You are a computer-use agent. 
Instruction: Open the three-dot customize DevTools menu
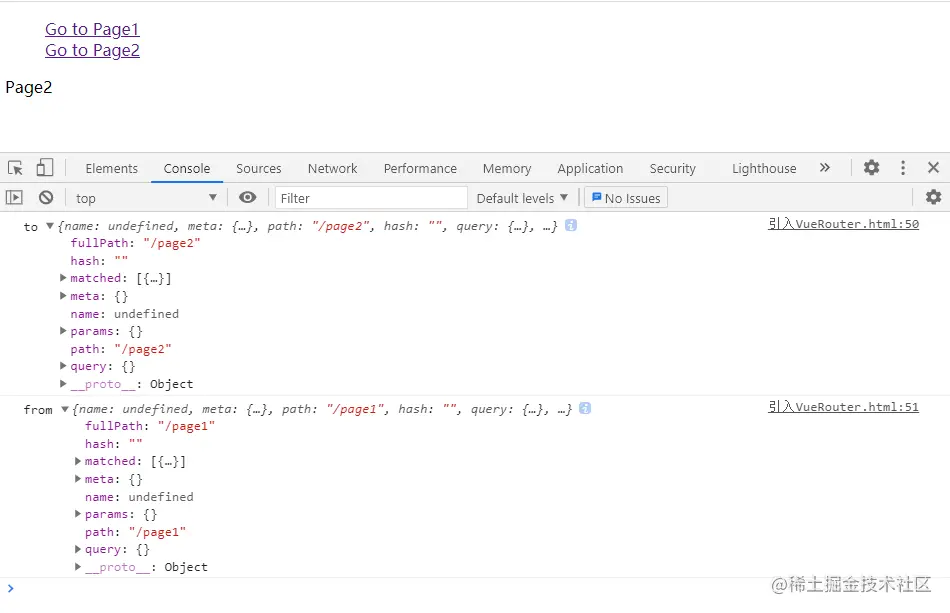(x=903, y=168)
